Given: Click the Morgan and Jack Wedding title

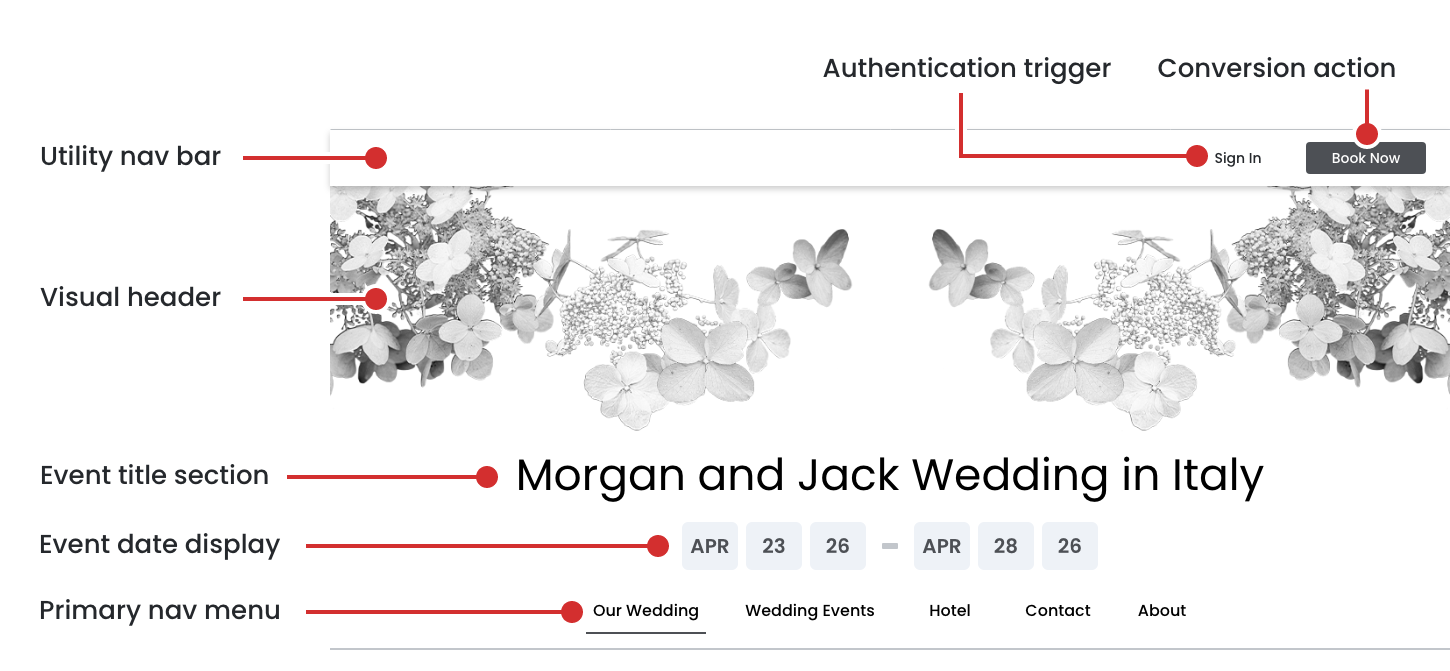Looking at the screenshot, I should [x=889, y=476].
